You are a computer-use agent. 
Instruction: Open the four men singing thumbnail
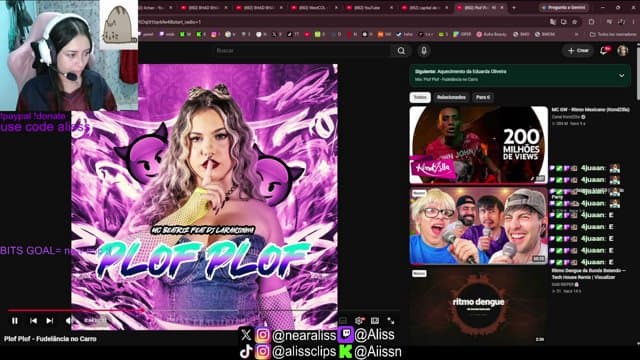478,226
